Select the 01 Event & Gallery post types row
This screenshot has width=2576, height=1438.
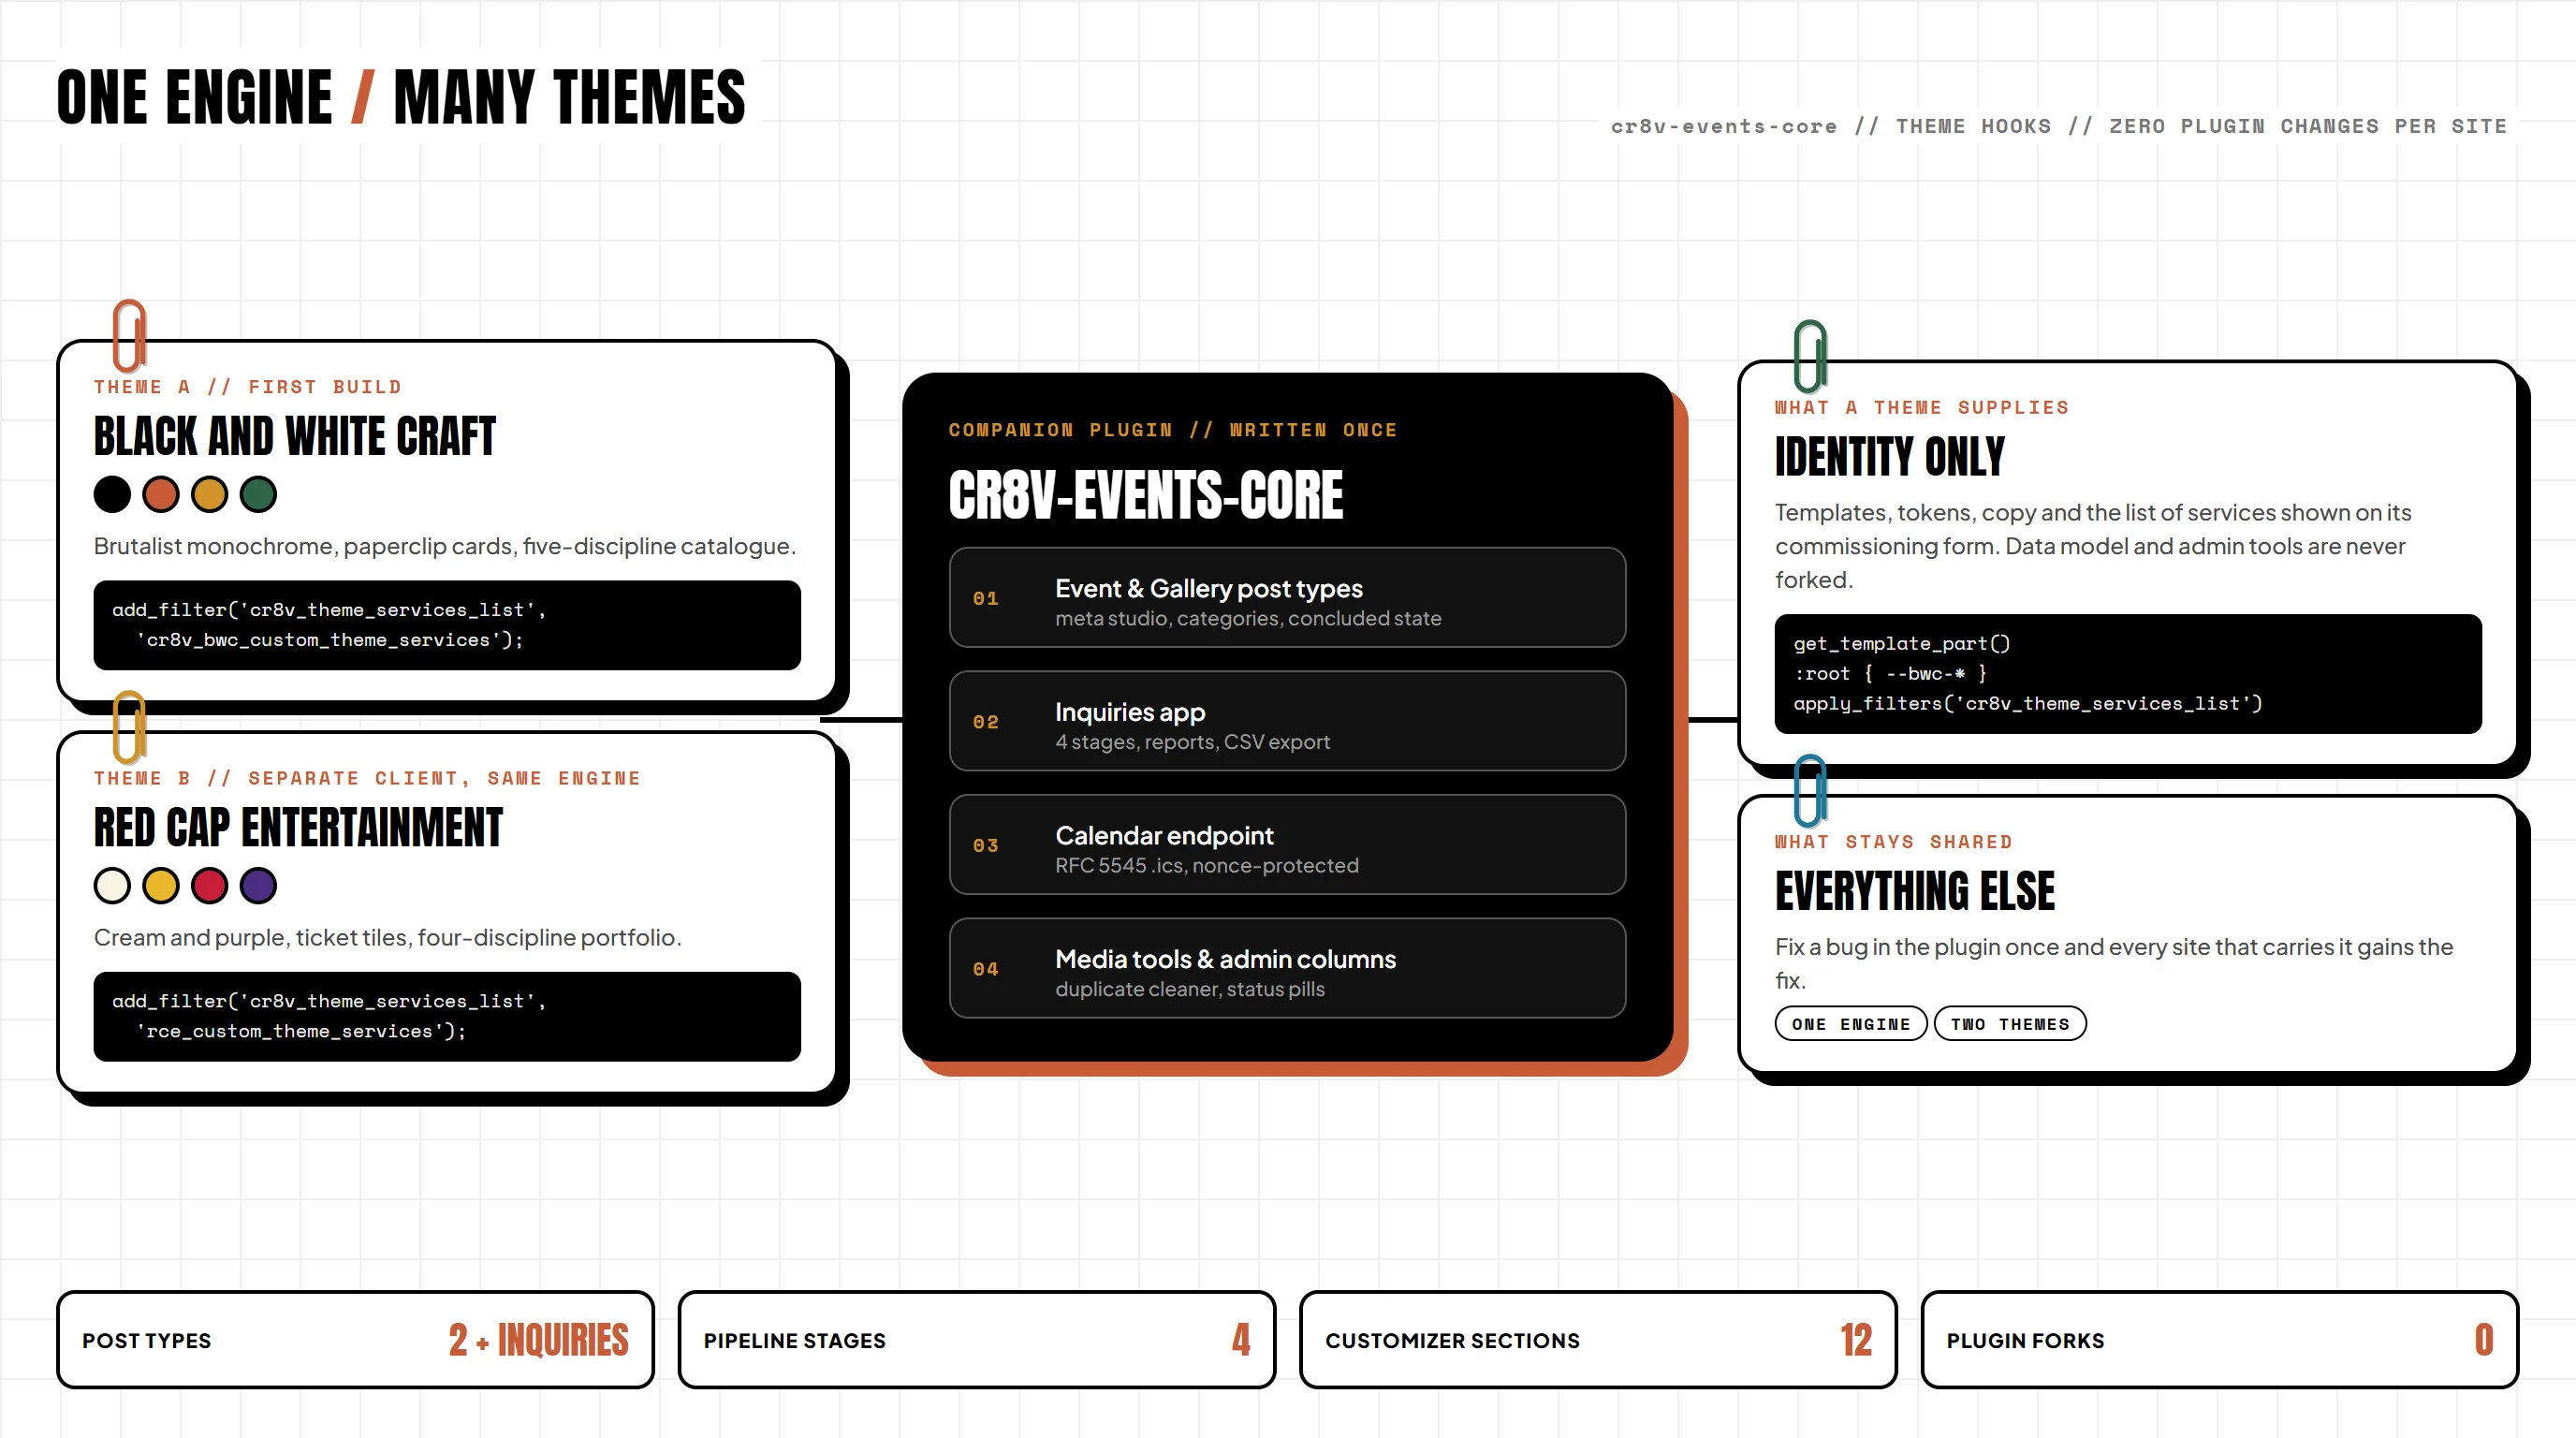[x=1287, y=597]
